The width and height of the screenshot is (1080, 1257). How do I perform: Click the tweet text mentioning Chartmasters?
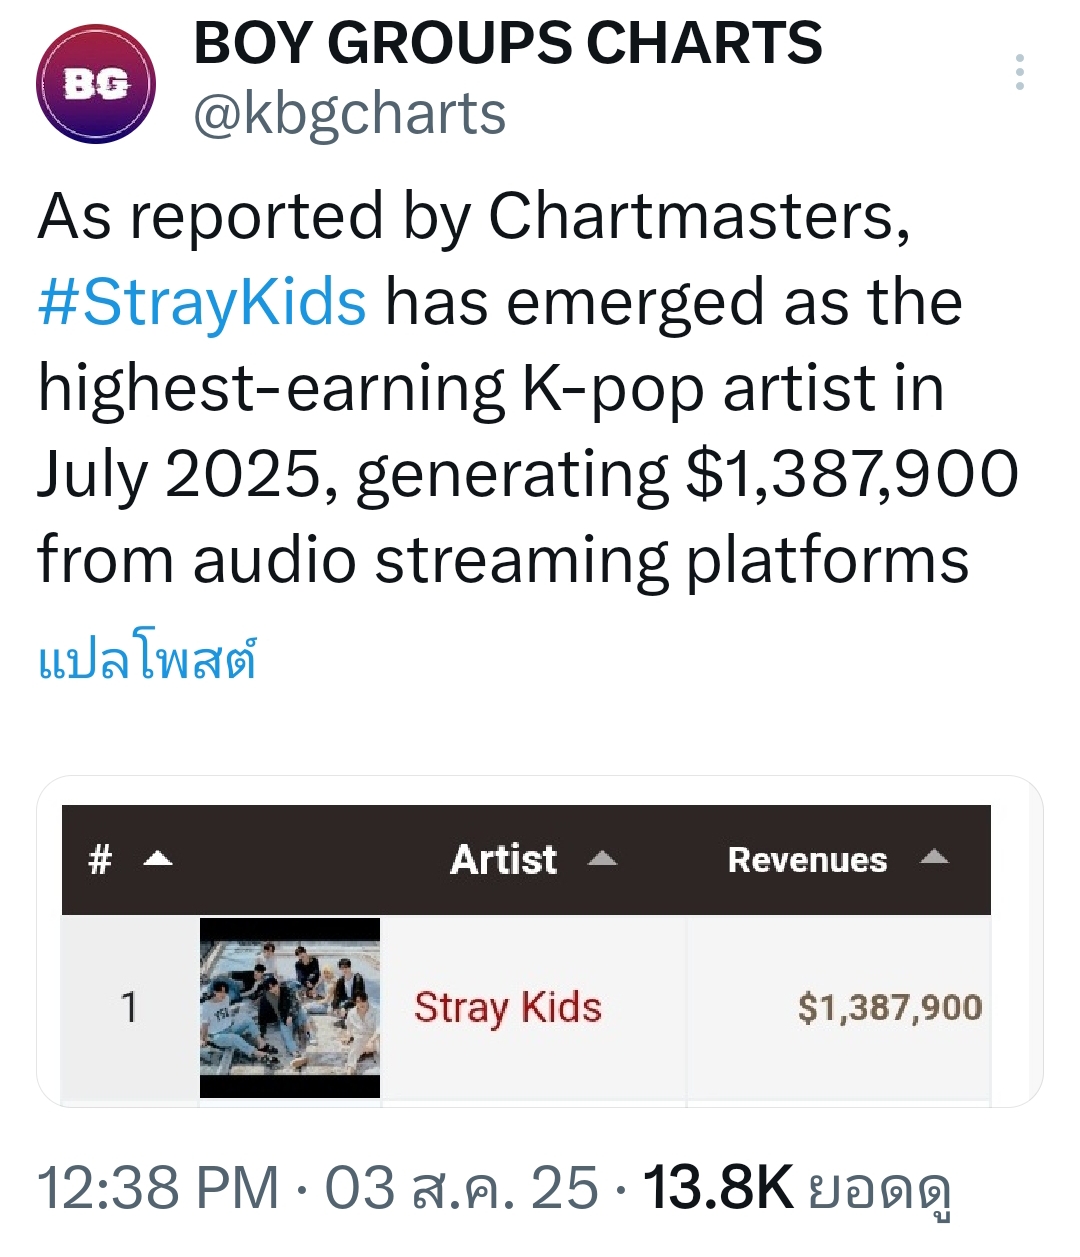click(x=528, y=387)
